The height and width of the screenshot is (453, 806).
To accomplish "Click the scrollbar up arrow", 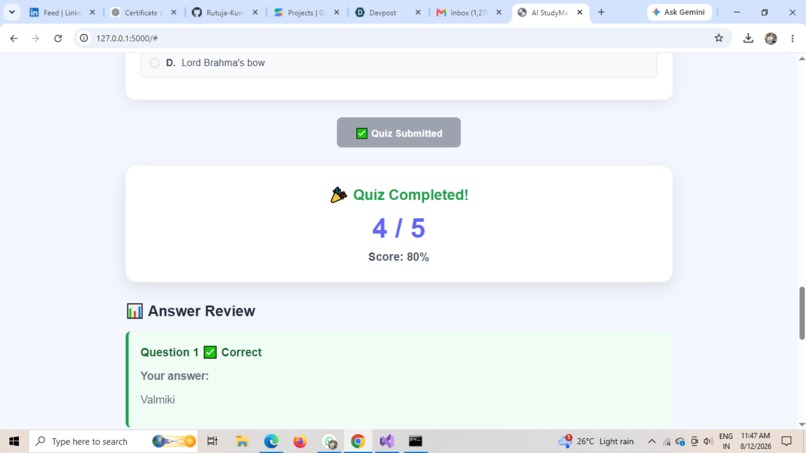I will tap(801, 59).
